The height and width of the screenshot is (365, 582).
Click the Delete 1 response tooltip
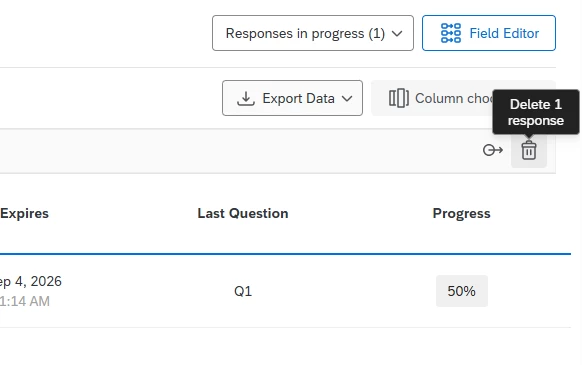click(x=536, y=112)
